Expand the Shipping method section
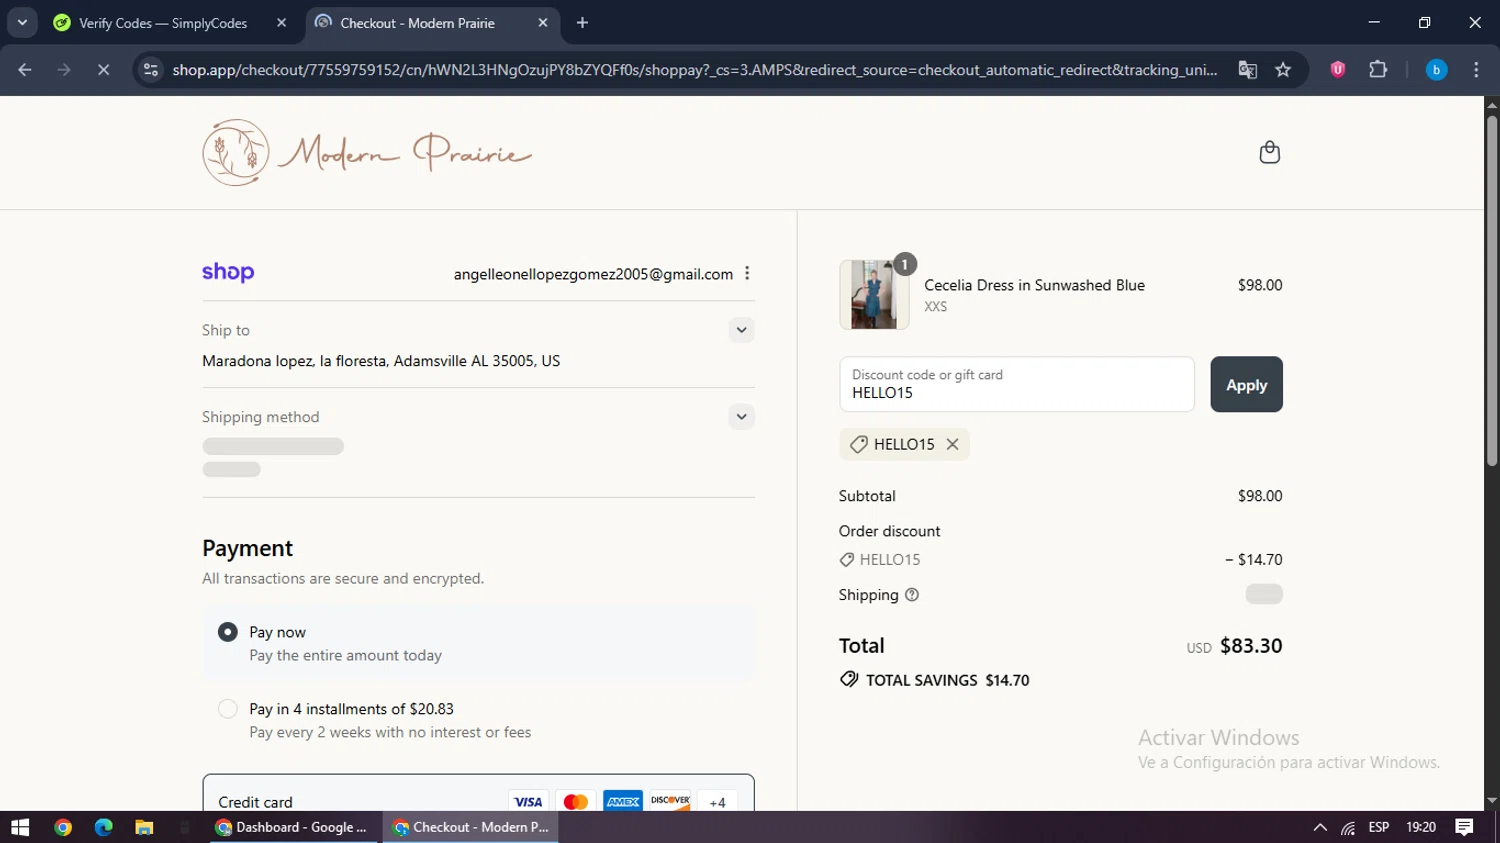Screen dimensions: 1500x843 [741, 417]
